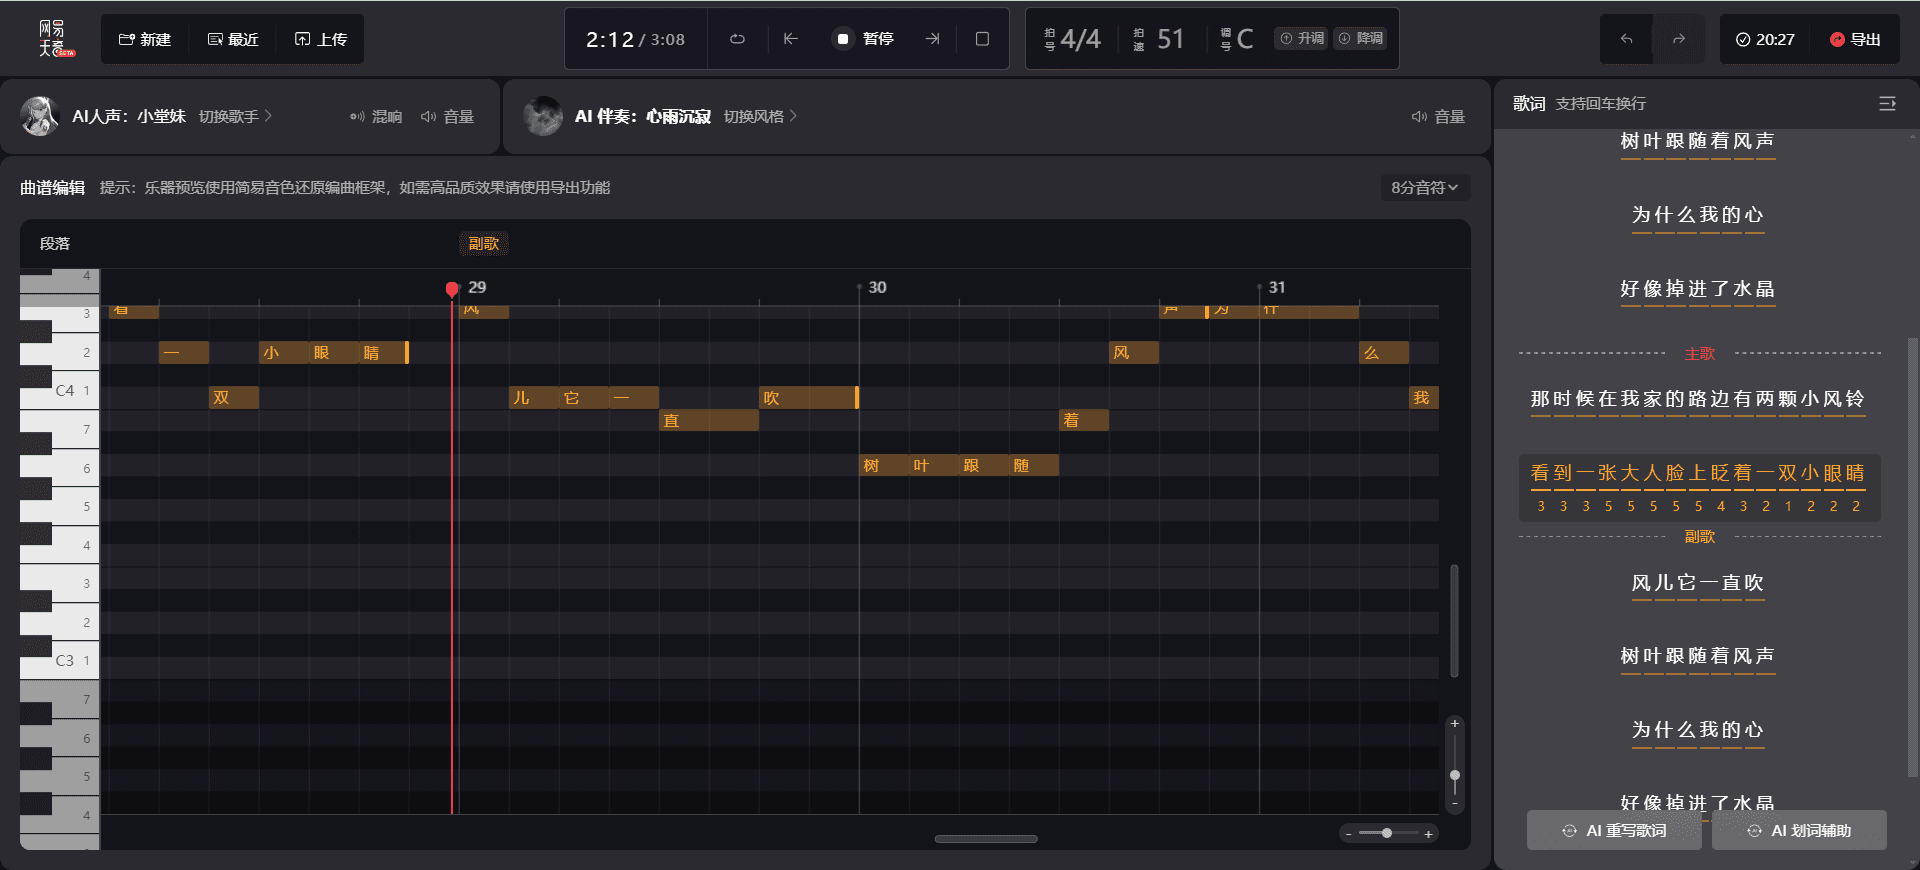Image resolution: width=1920 pixels, height=870 pixels.
Task: Select the 随 note block
Action: (x=1034, y=466)
